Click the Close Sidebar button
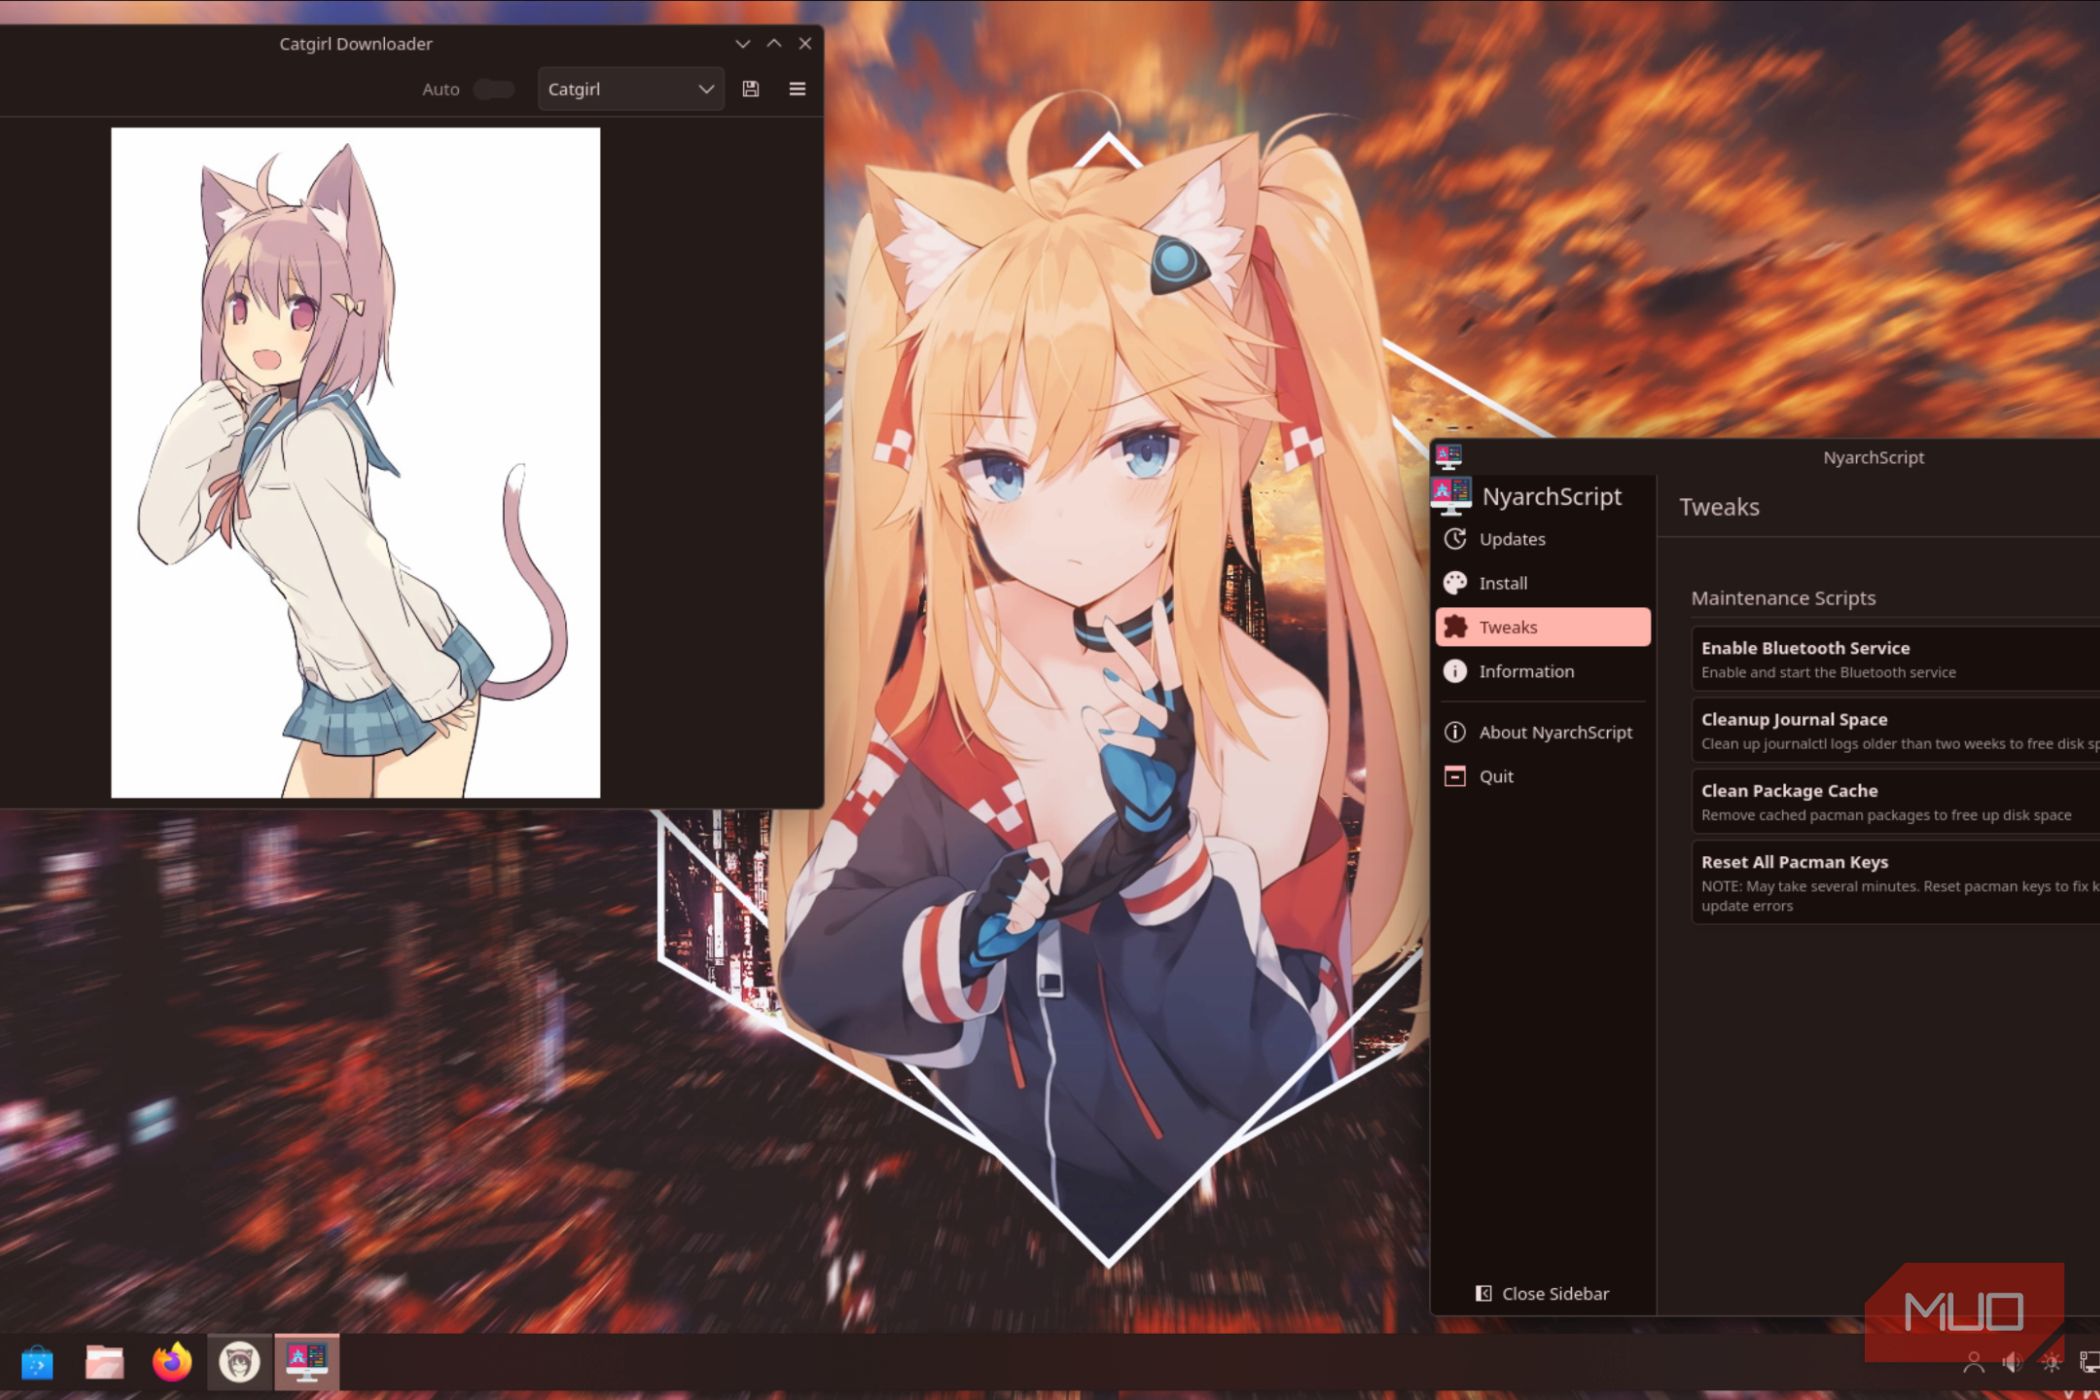Viewport: 2100px width, 1400px height. pos(1543,1293)
